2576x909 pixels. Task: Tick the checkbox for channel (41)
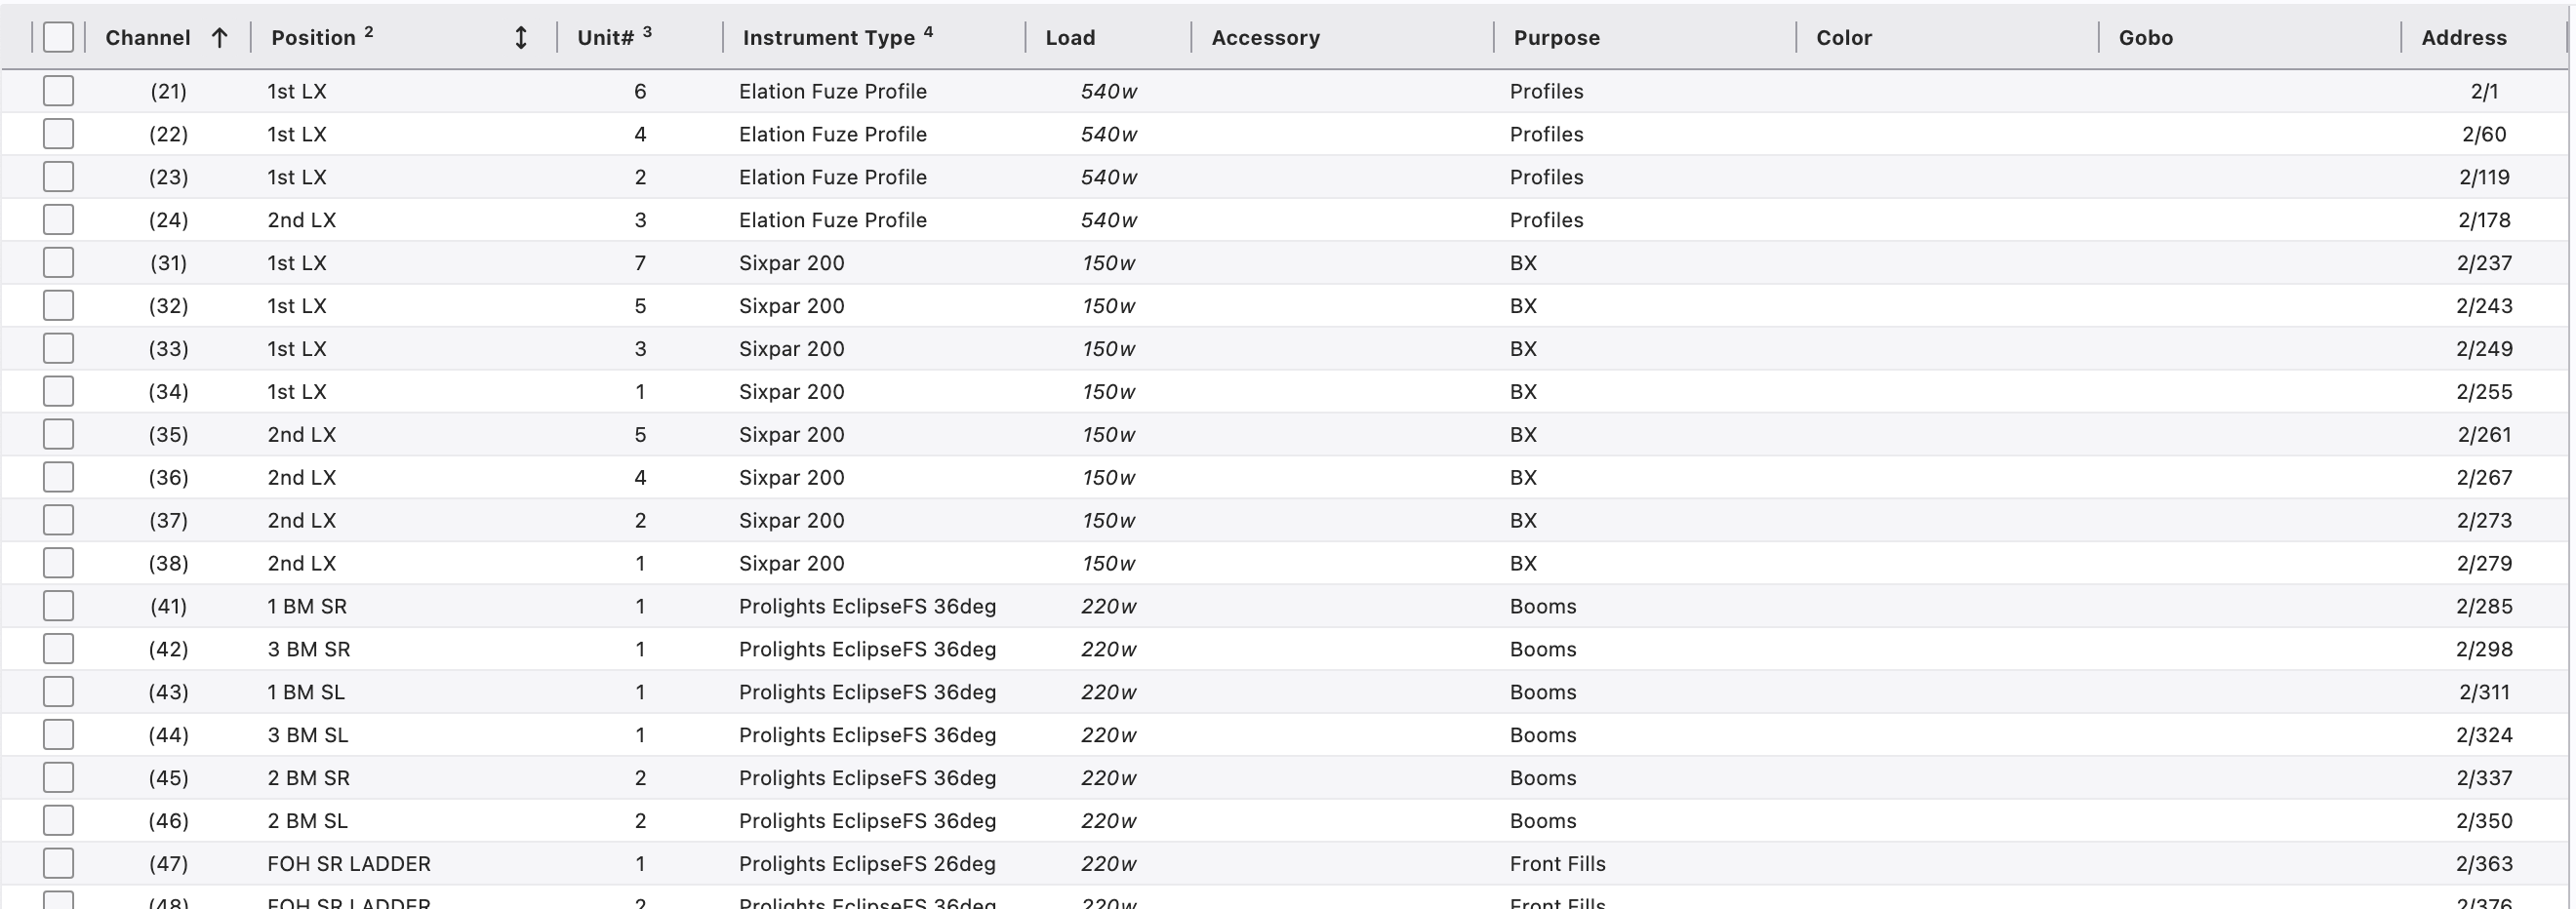58,606
